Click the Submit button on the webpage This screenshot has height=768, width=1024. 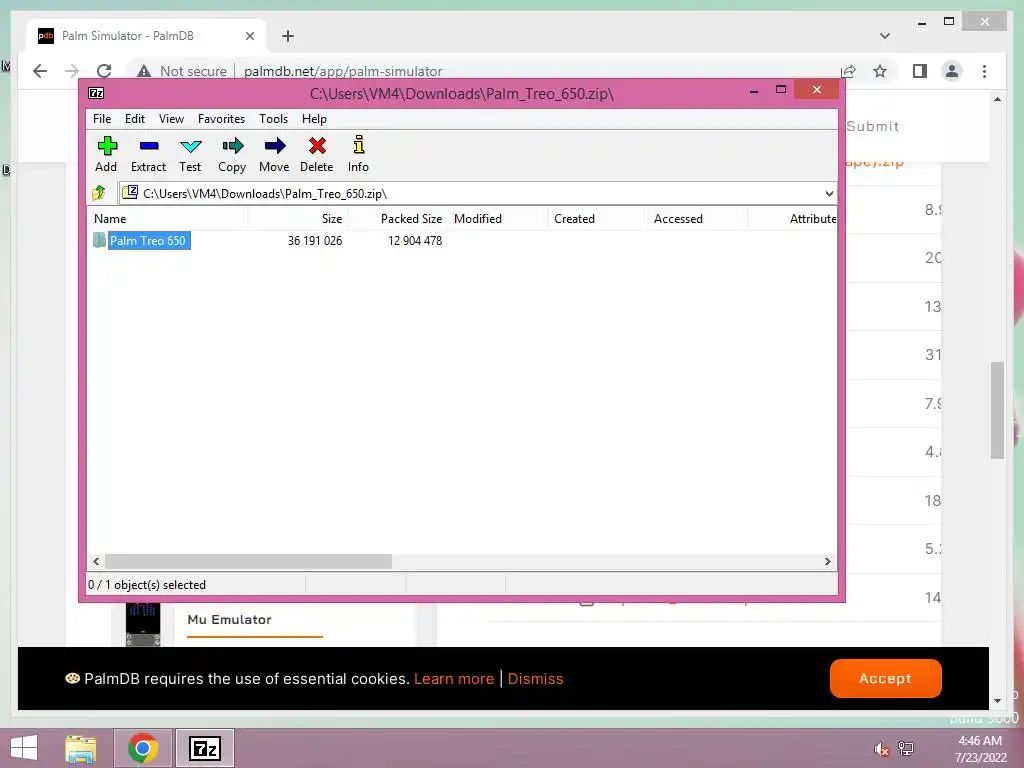[x=872, y=126]
